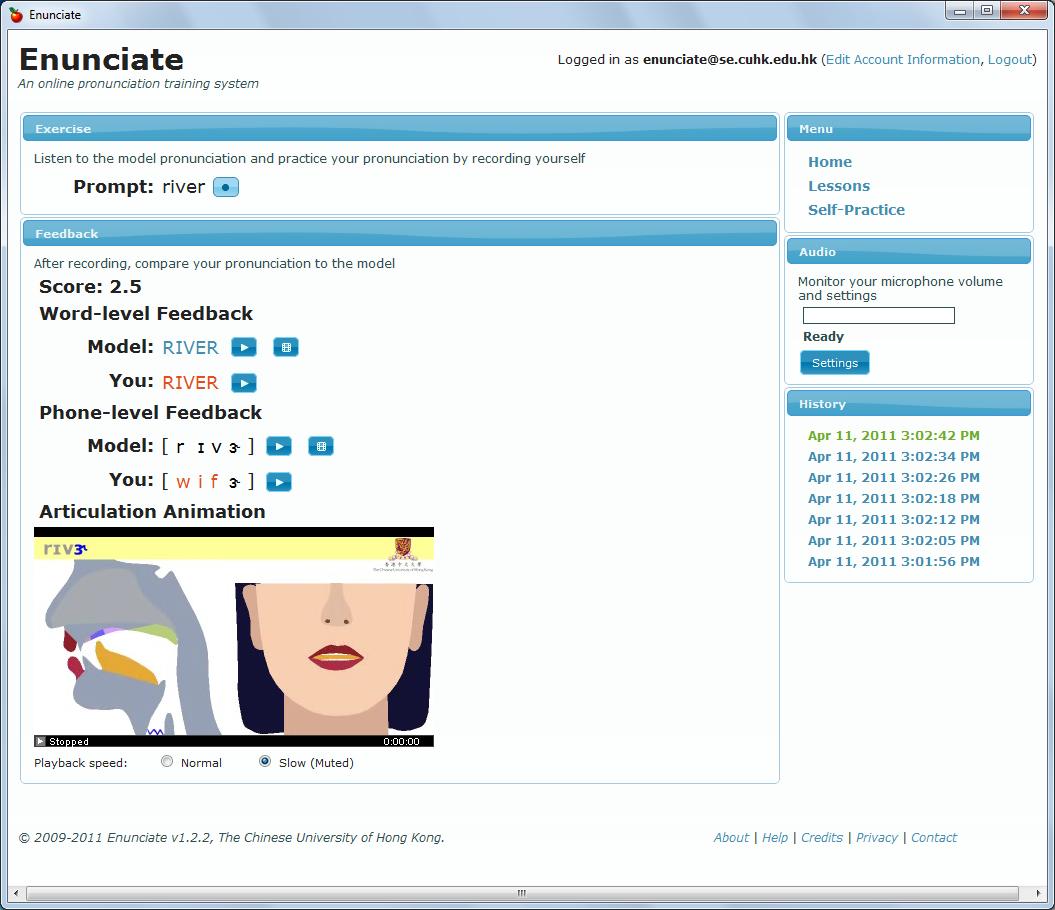Minimize the Enunciate window
Viewport: 1055px width, 910px height.
tap(959, 11)
